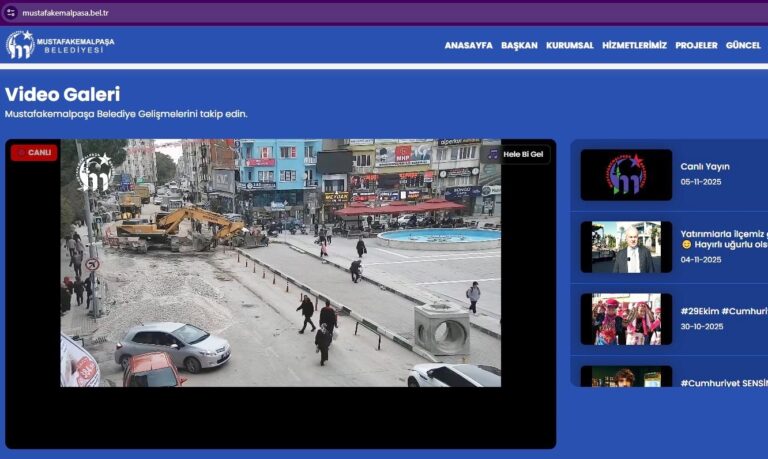Click the Mustafakemalpaşa Belediyesi logo in header
The image size is (768, 459).
click(x=60, y=45)
